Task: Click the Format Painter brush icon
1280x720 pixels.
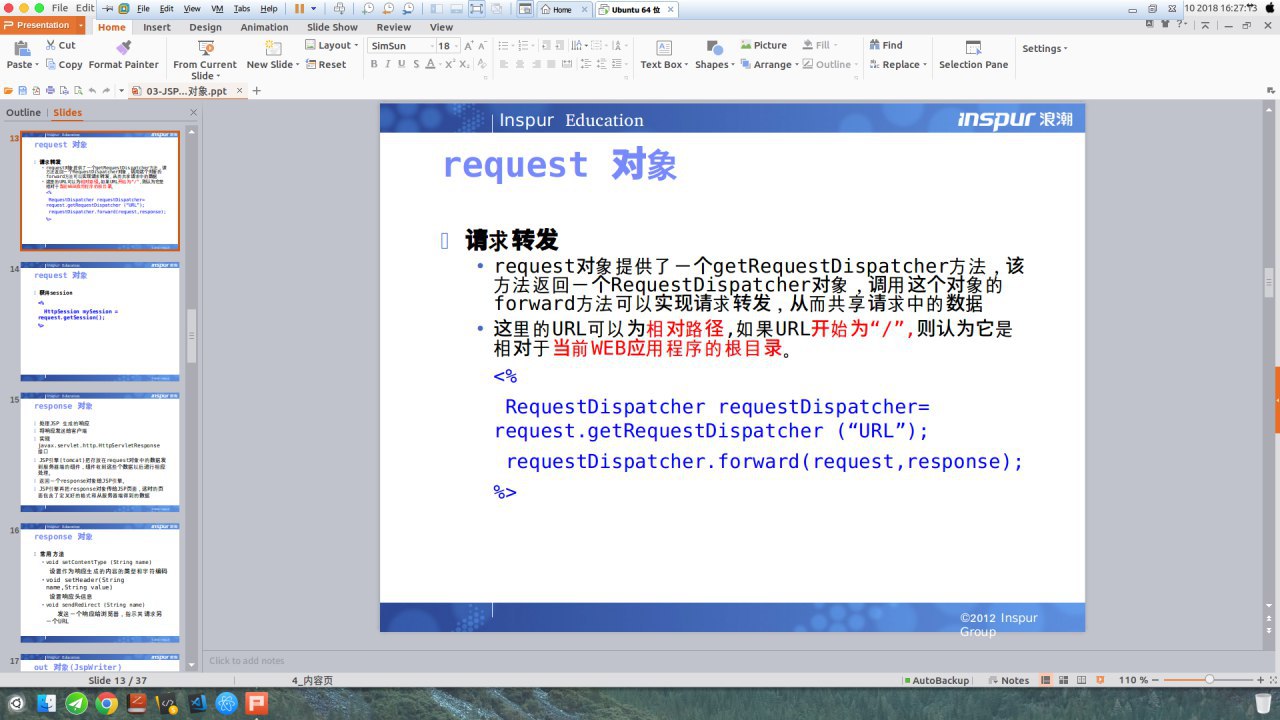Action: [x=124, y=48]
